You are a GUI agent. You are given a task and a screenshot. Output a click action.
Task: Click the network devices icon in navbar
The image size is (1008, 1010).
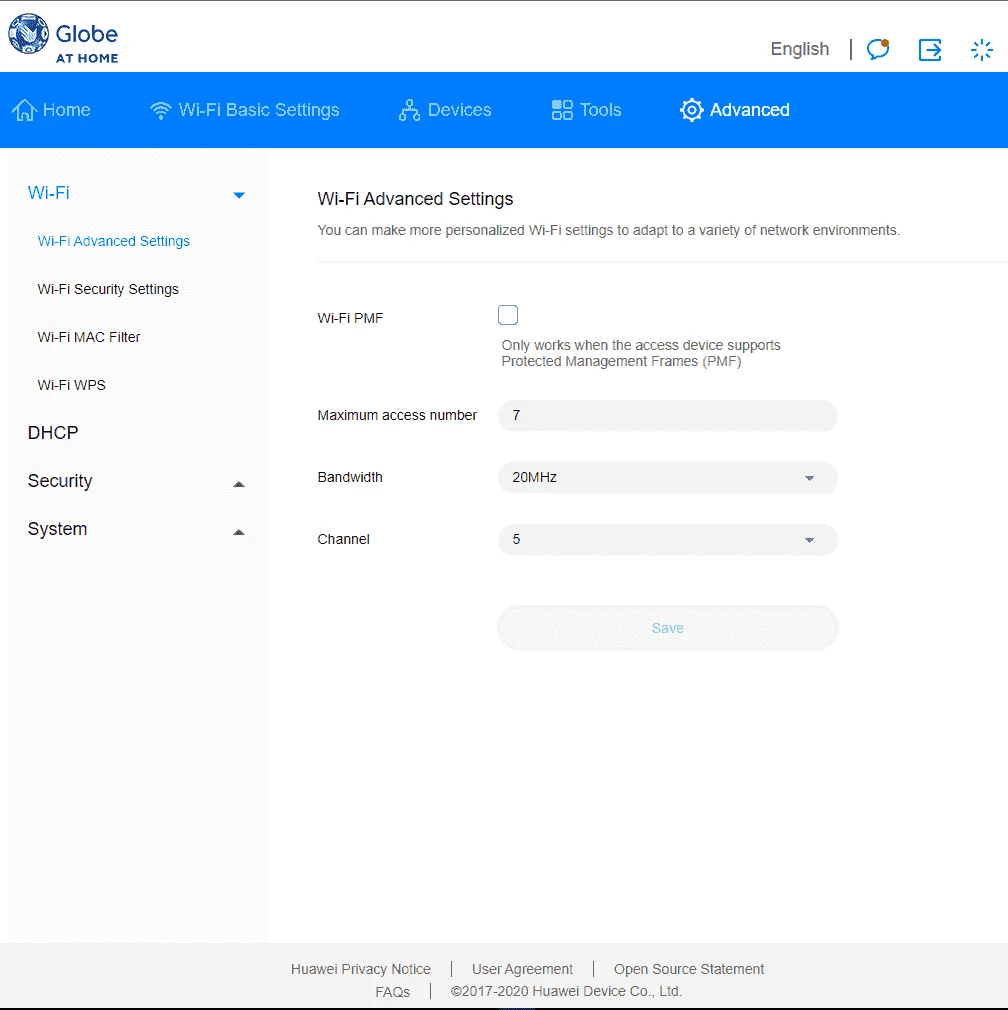point(409,110)
